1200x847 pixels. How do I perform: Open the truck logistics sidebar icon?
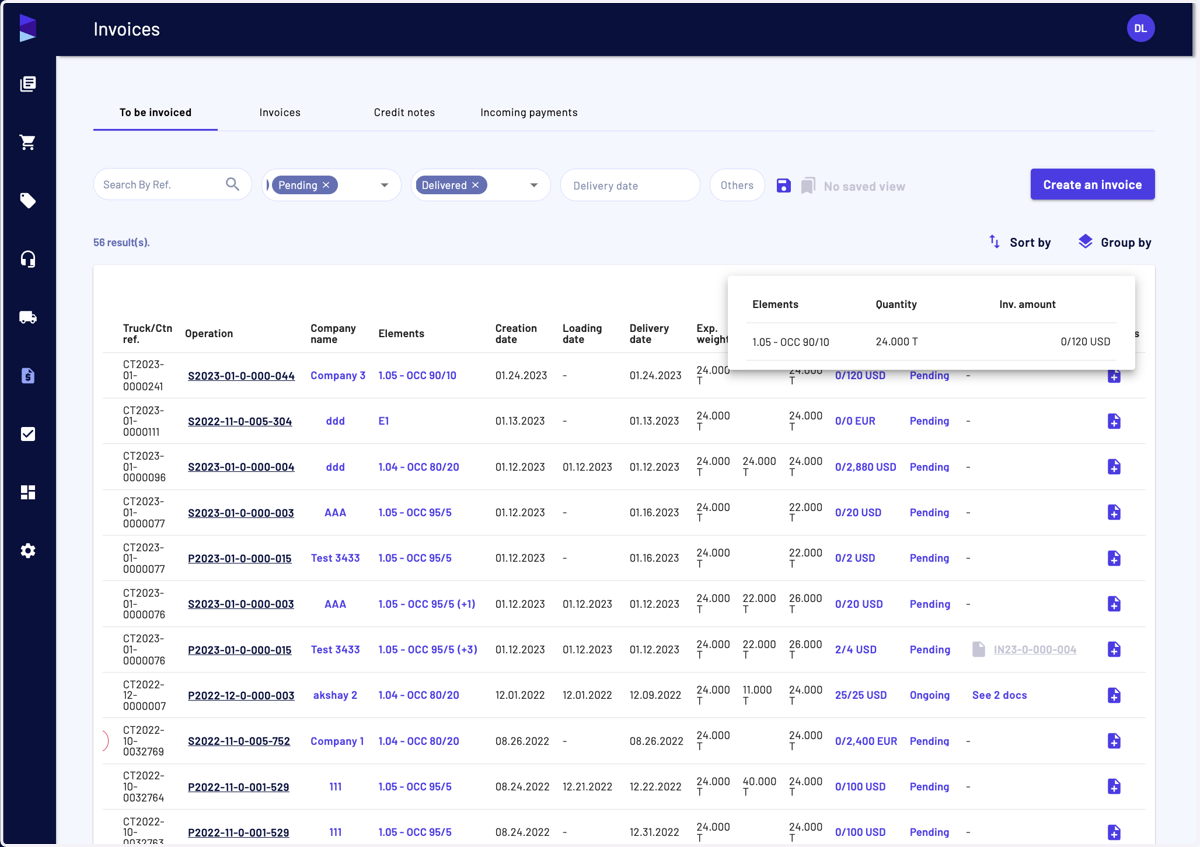click(x=28, y=318)
